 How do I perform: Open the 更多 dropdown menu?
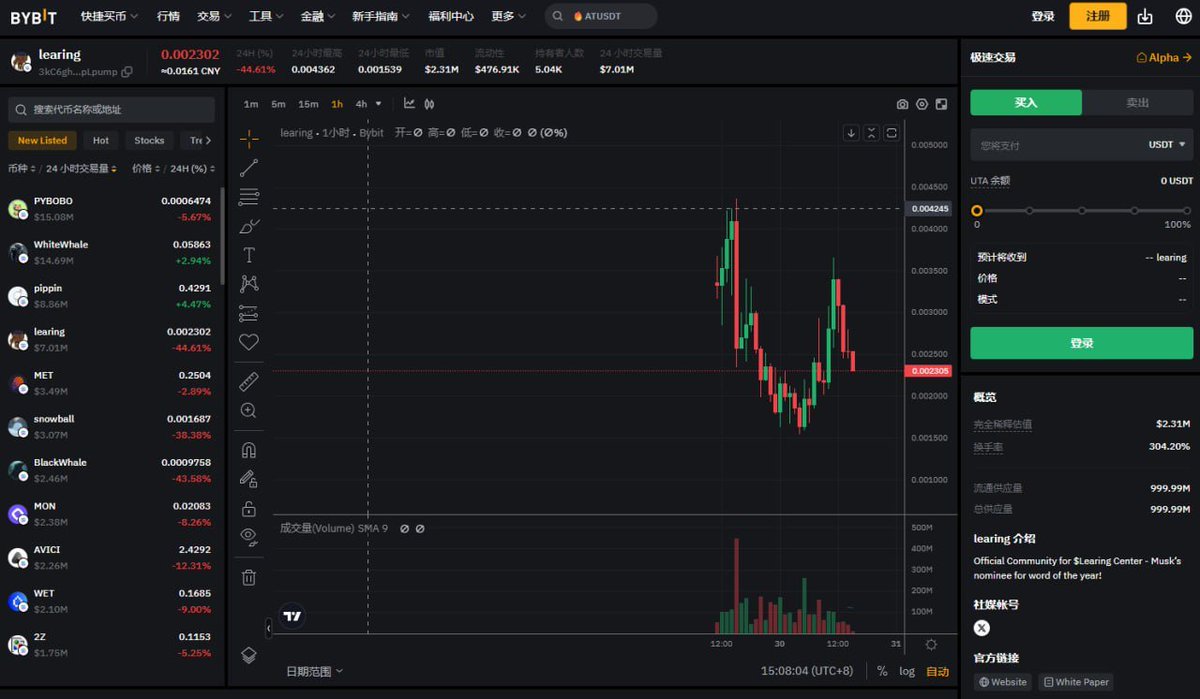tap(509, 16)
